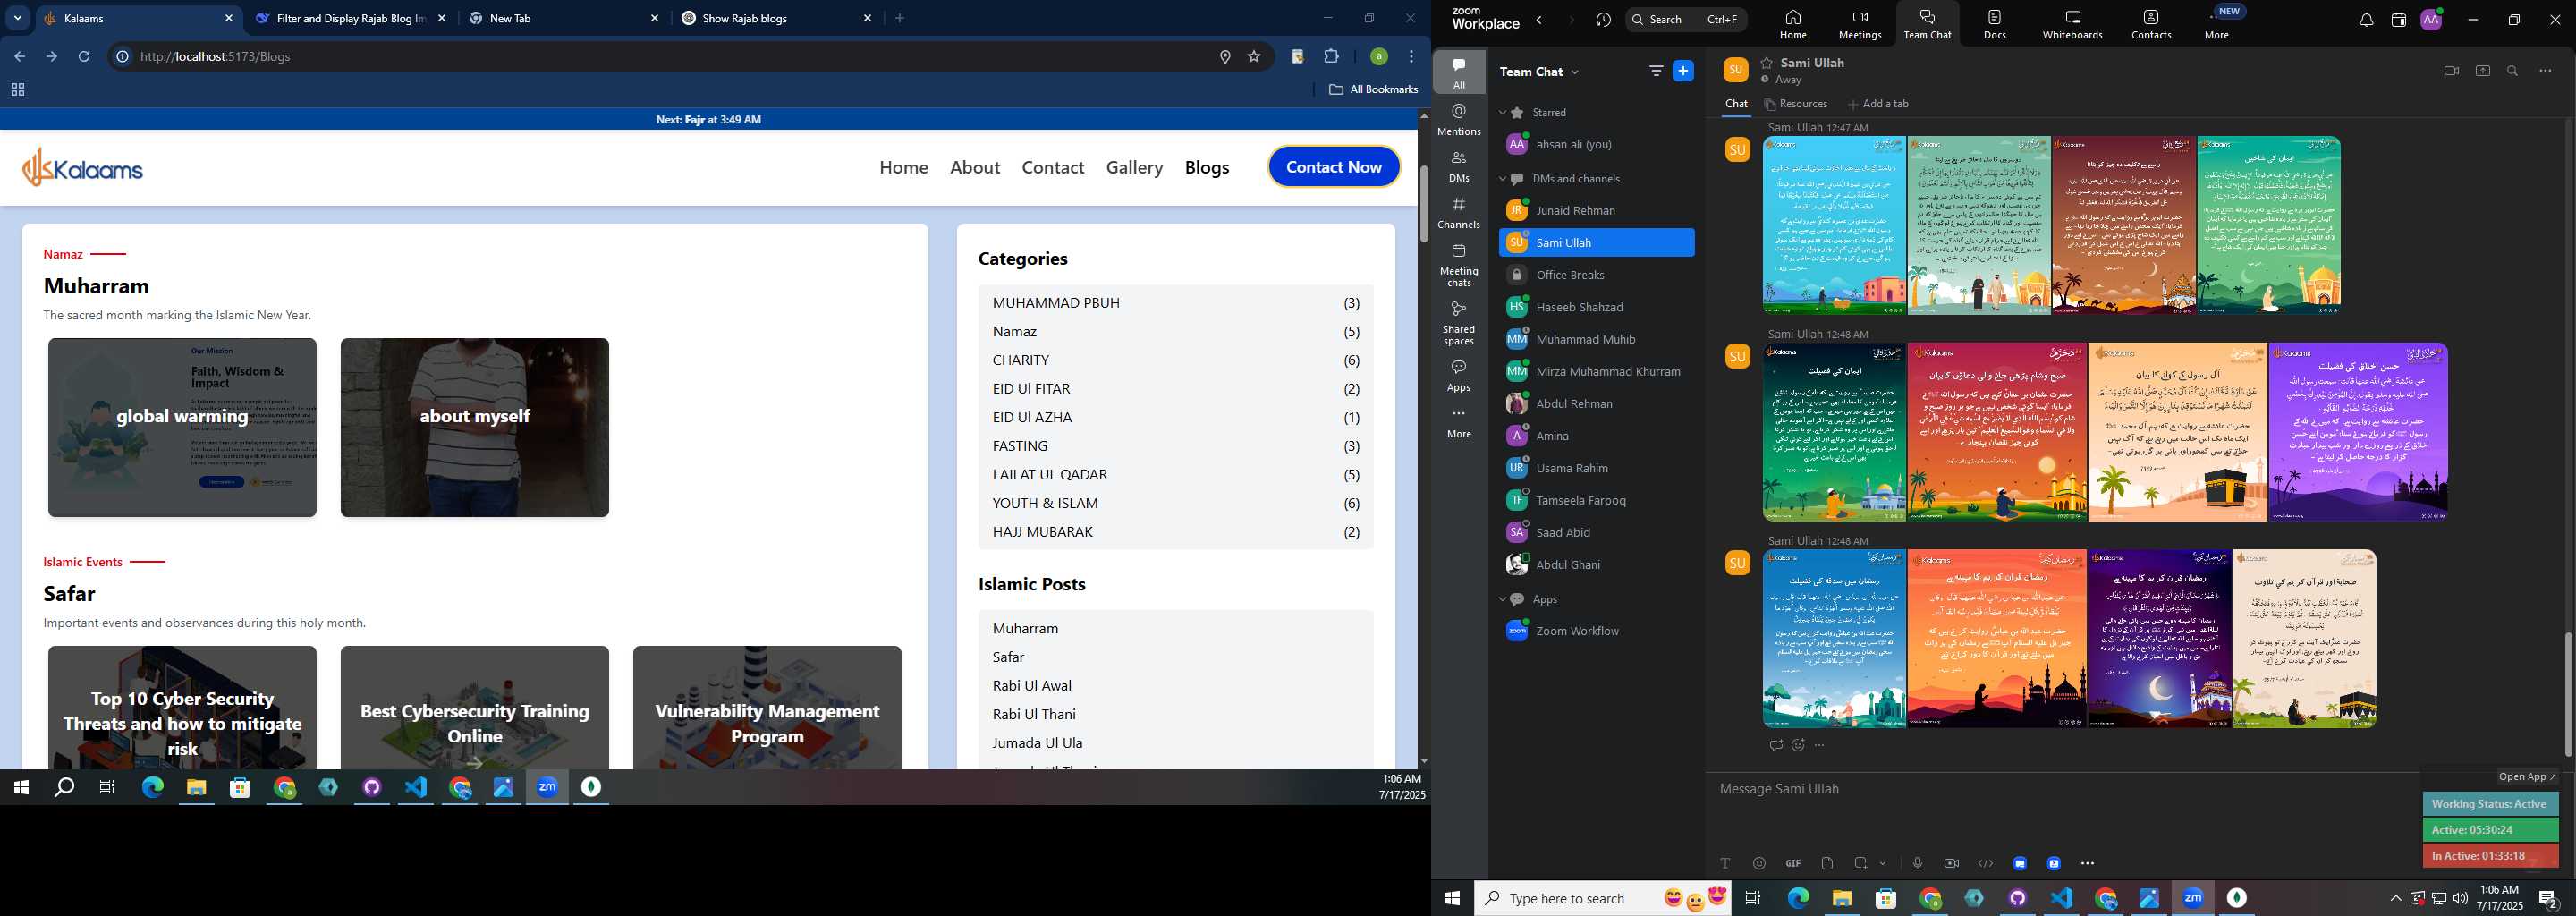Open Shared spaces in Zoom sidebar

1459,323
